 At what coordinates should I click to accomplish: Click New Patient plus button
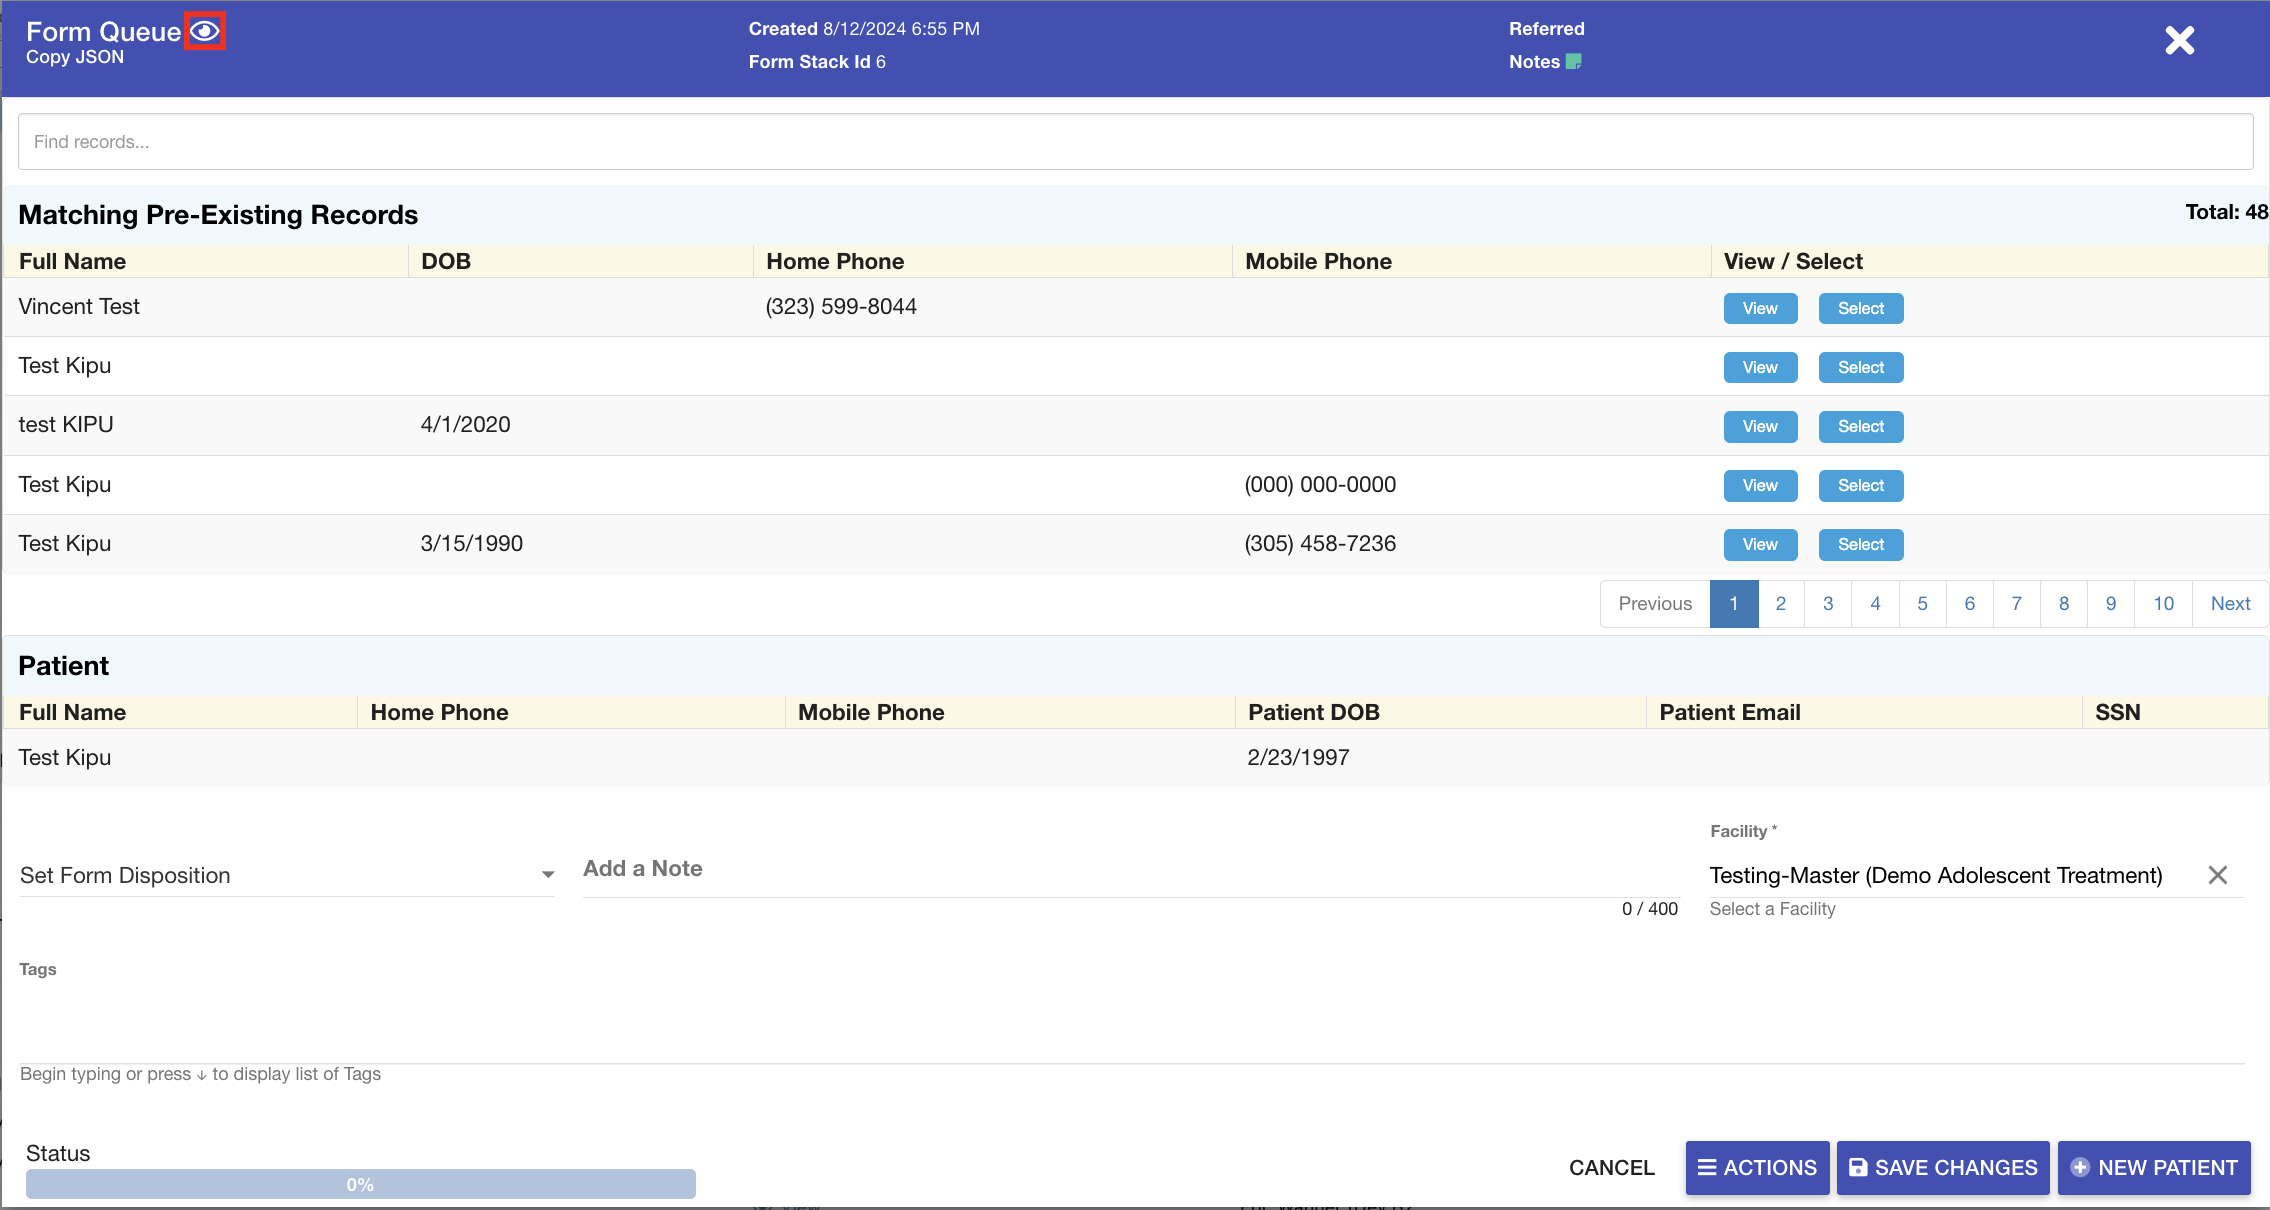pos(2153,1167)
